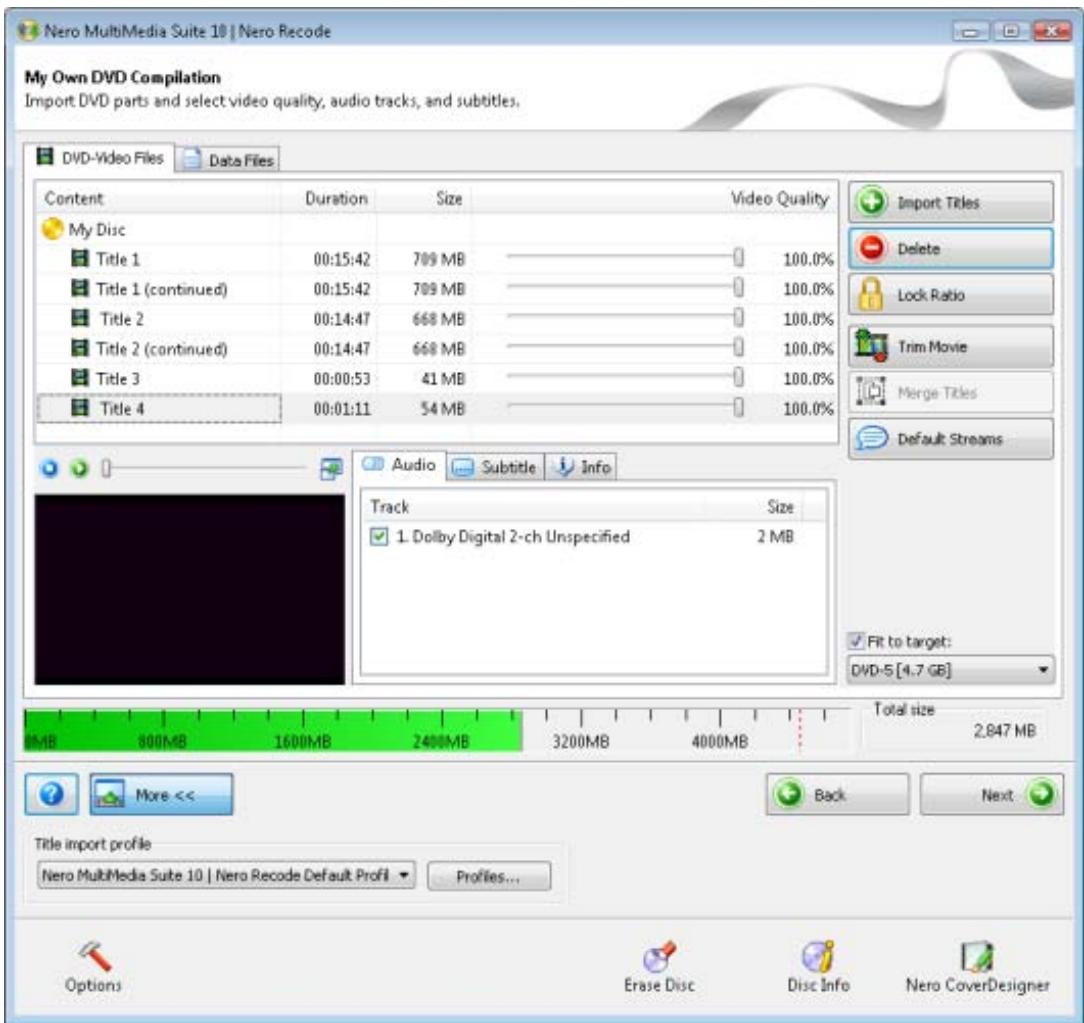The height and width of the screenshot is (1023, 1084).
Task: Open Default Streams settings
Action: tap(951, 438)
